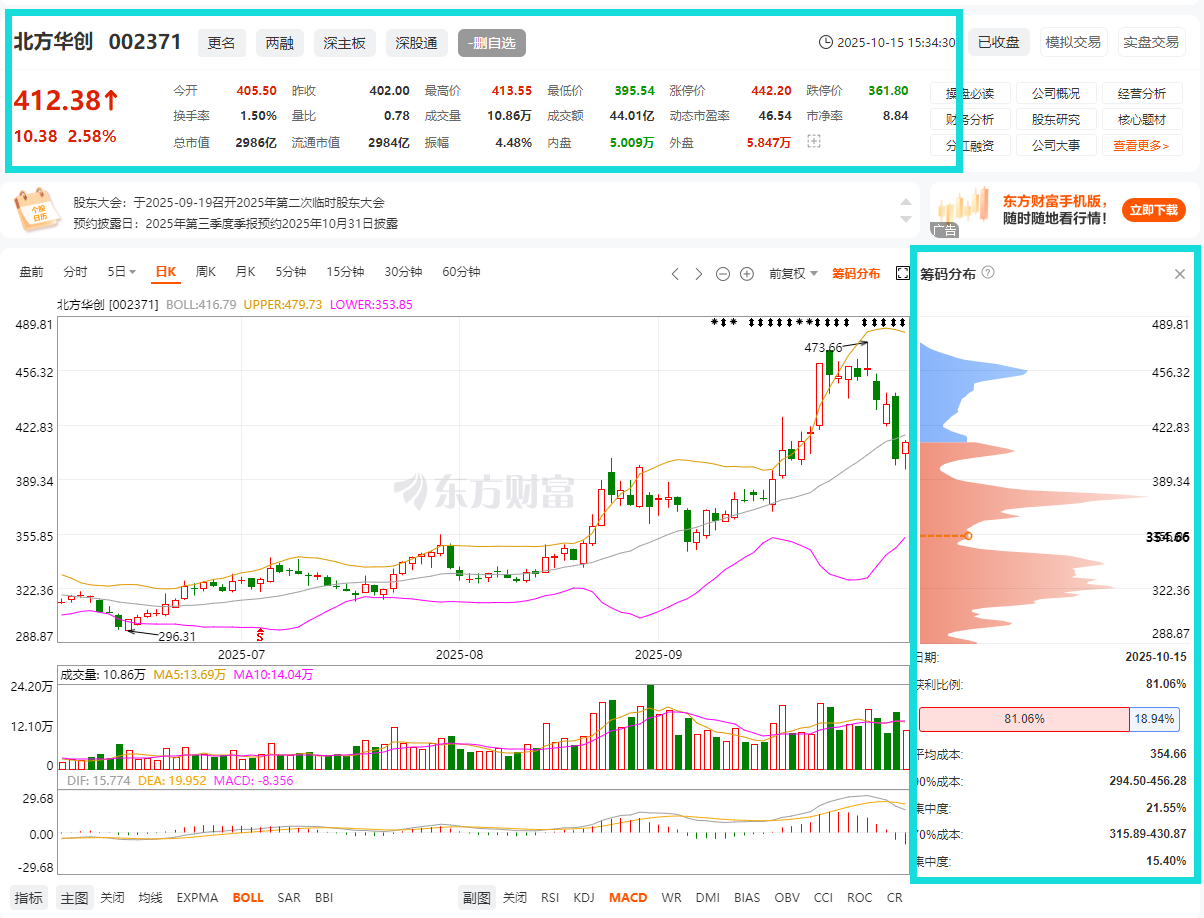Select the EXPMA main indicator
Screen dimensions: 1204x918
pyautogui.click(x=197, y=897)
